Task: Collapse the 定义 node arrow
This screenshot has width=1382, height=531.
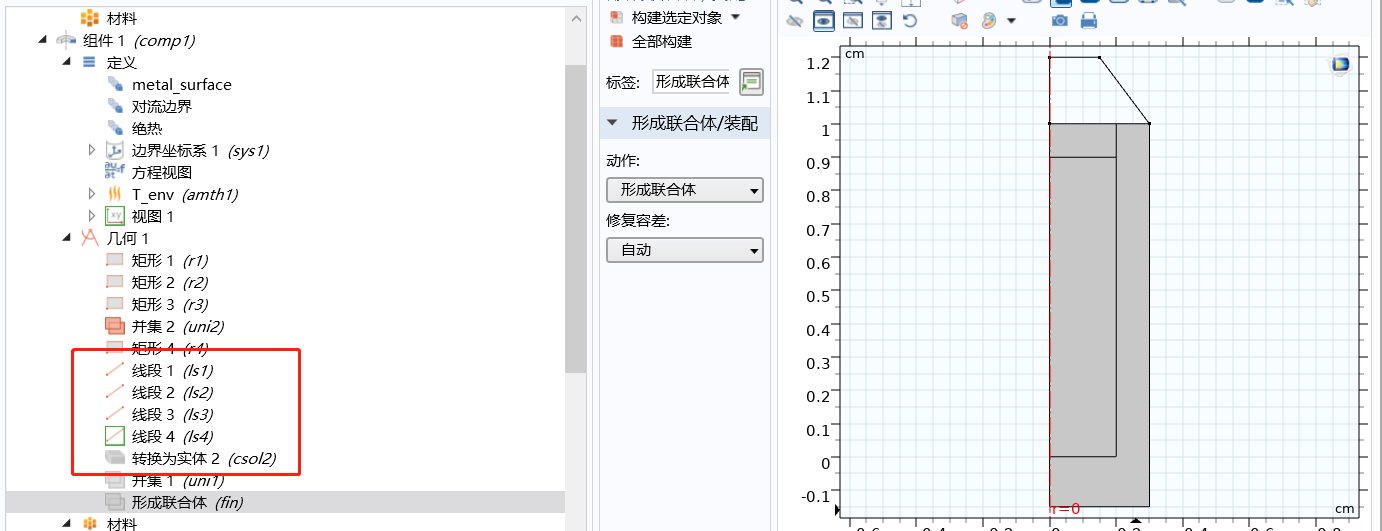Action: point(66,62)
